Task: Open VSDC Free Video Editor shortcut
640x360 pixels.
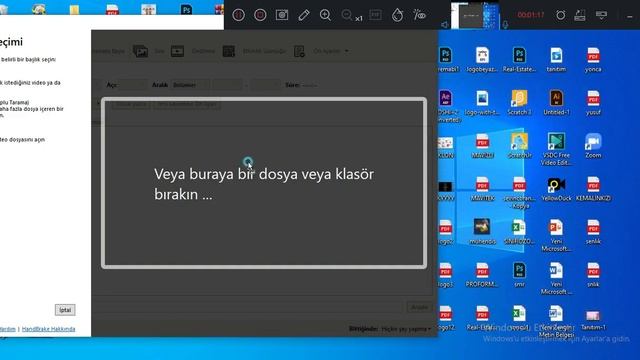Action: (556, 149)
